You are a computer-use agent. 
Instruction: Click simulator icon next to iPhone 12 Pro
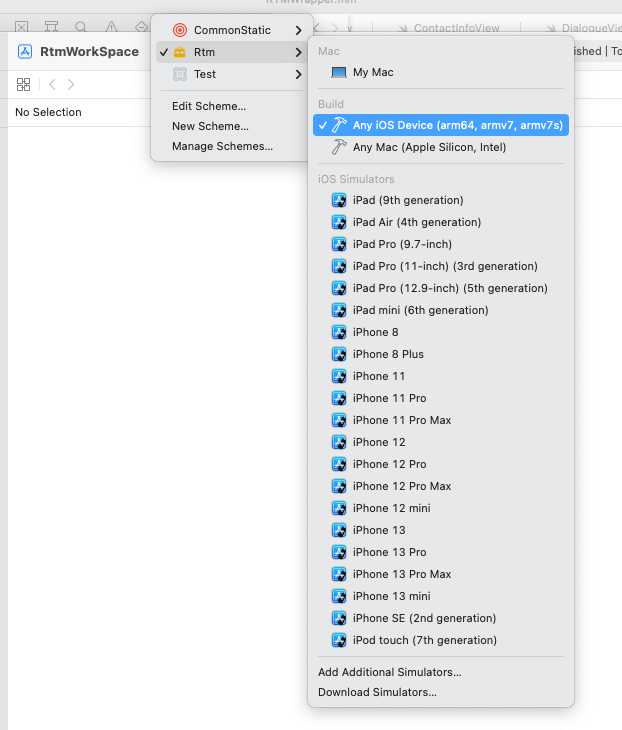point(339,464)
